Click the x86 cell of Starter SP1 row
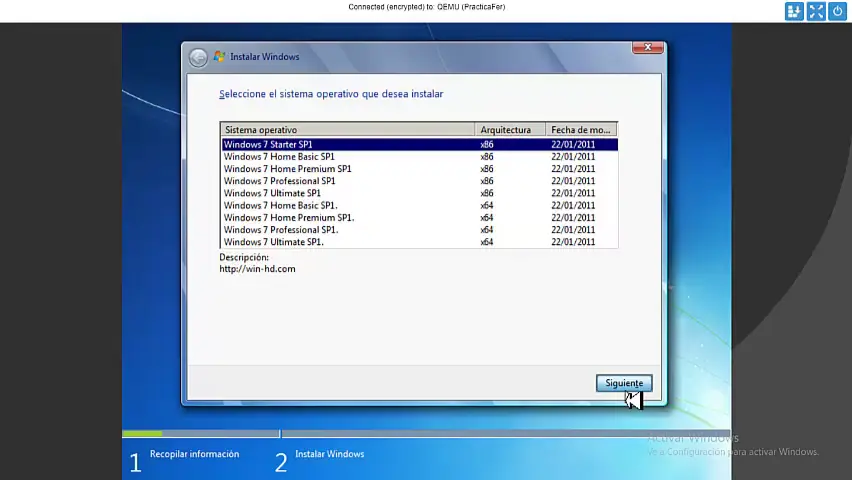Viewport: 852px width, 480px height. point(487,145)
